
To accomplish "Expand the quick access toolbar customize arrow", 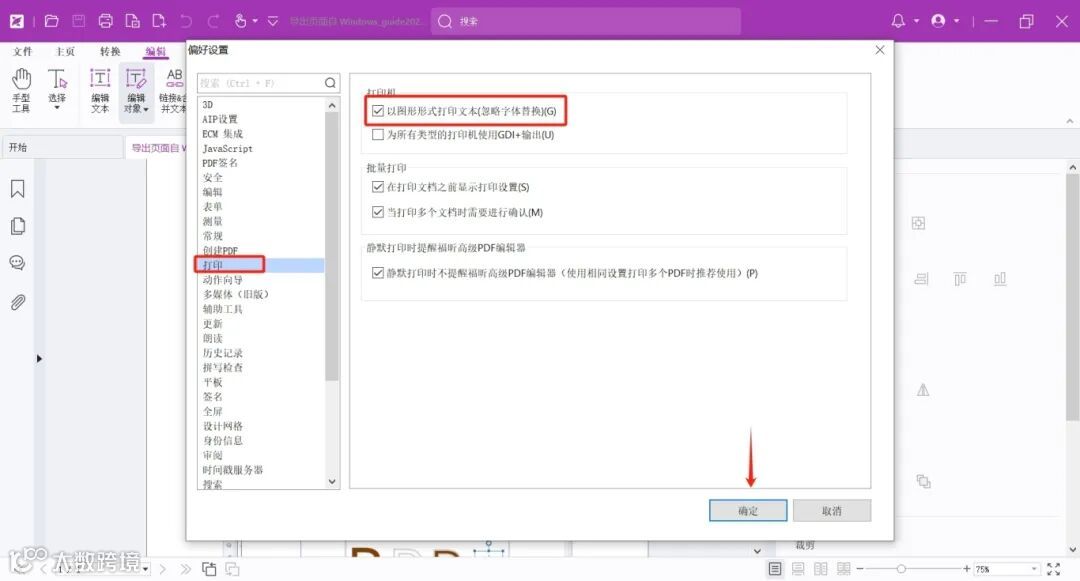I will tap(273, 21).
